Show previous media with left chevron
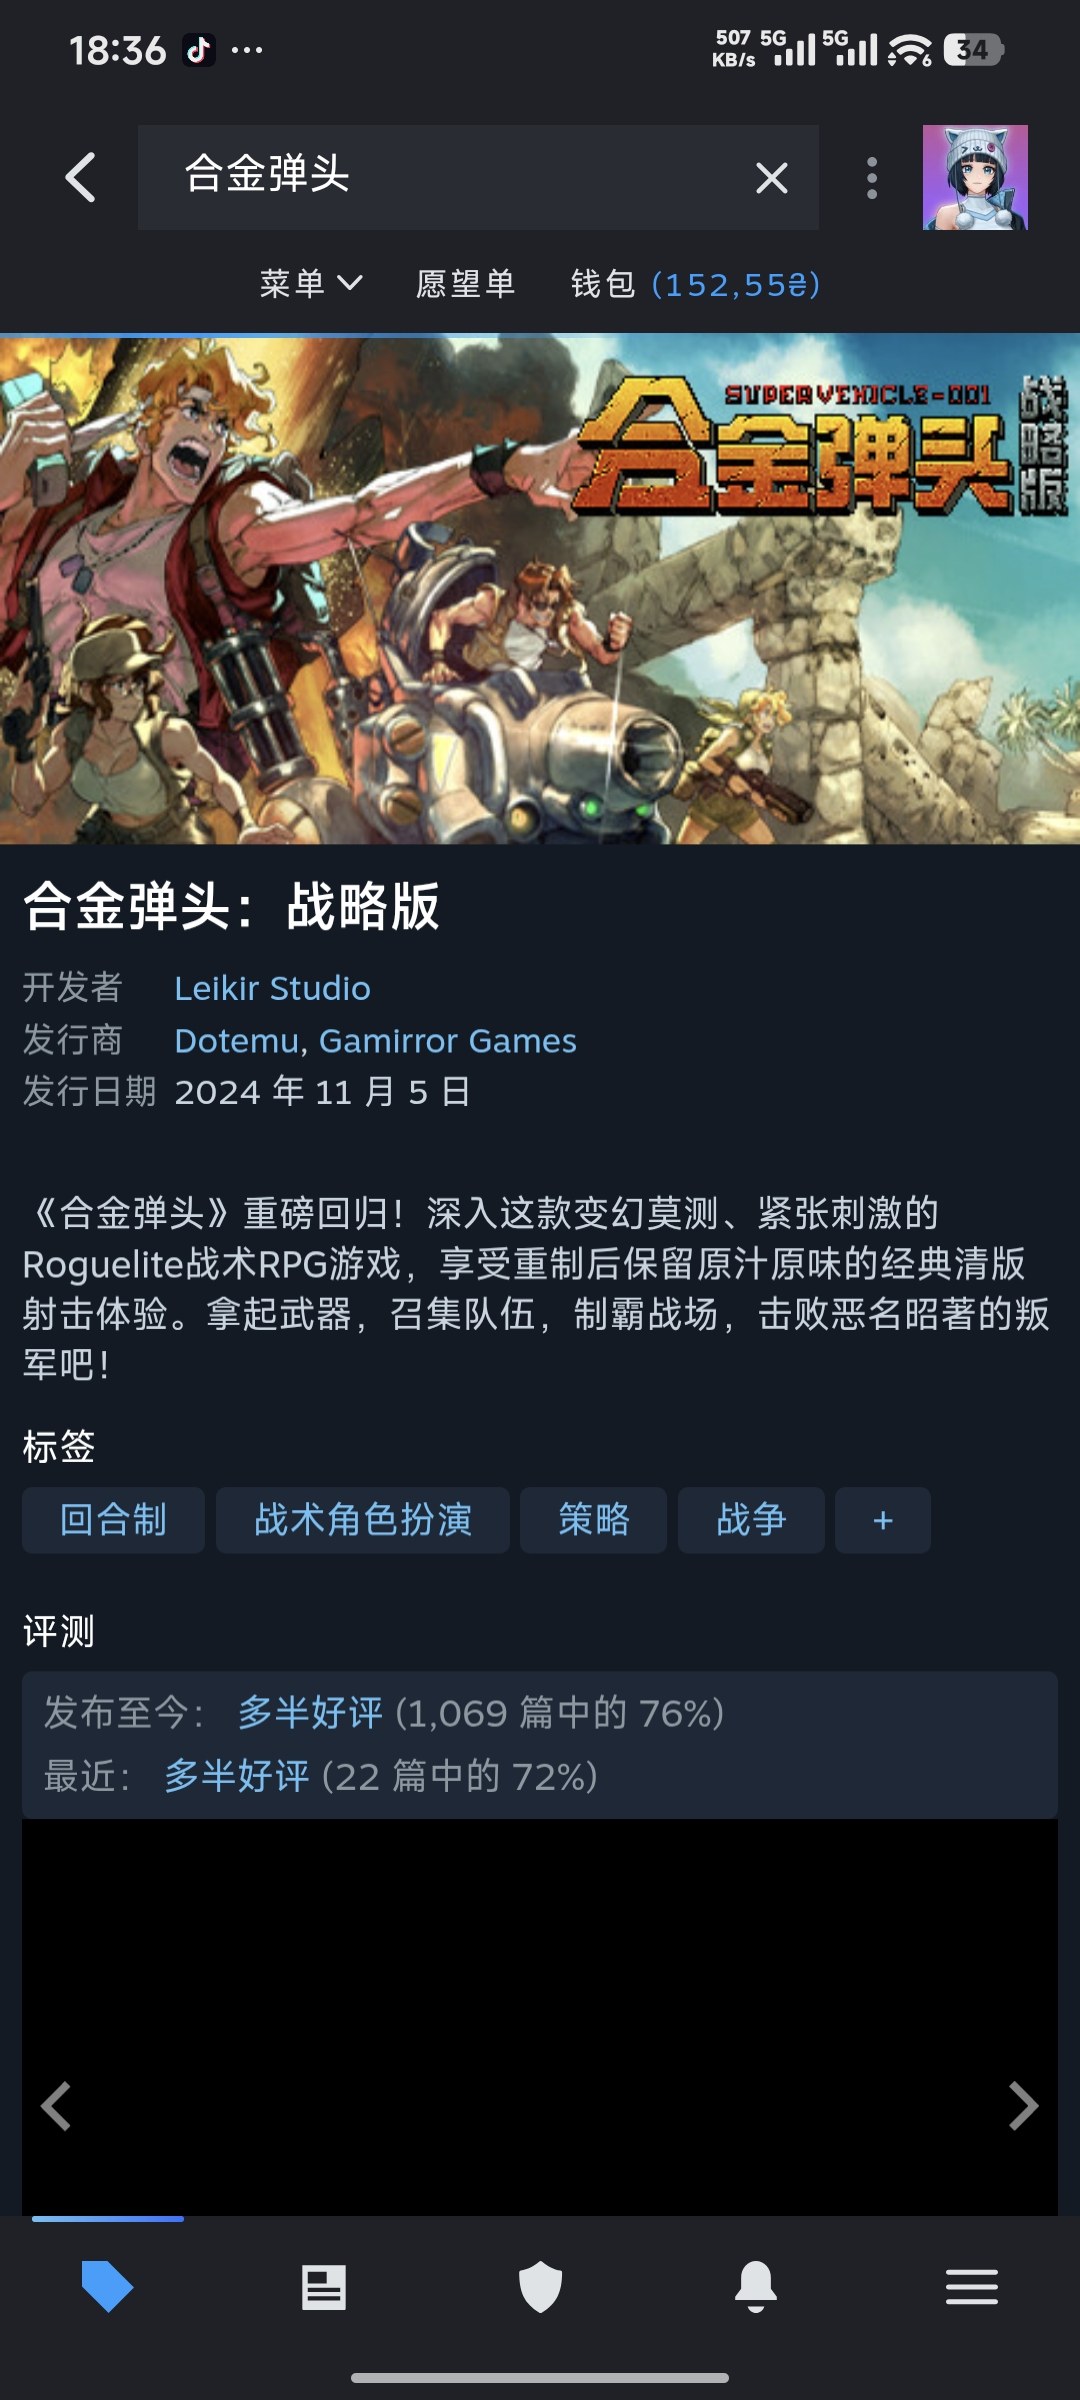This screenshot has width=1080, height=2400. 56,2106
